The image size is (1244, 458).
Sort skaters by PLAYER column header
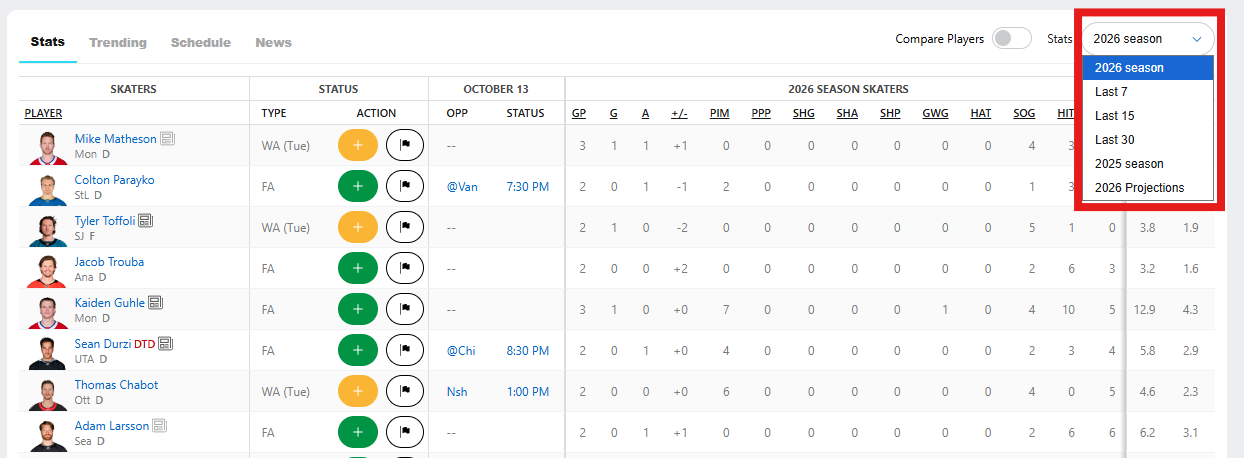43,114
